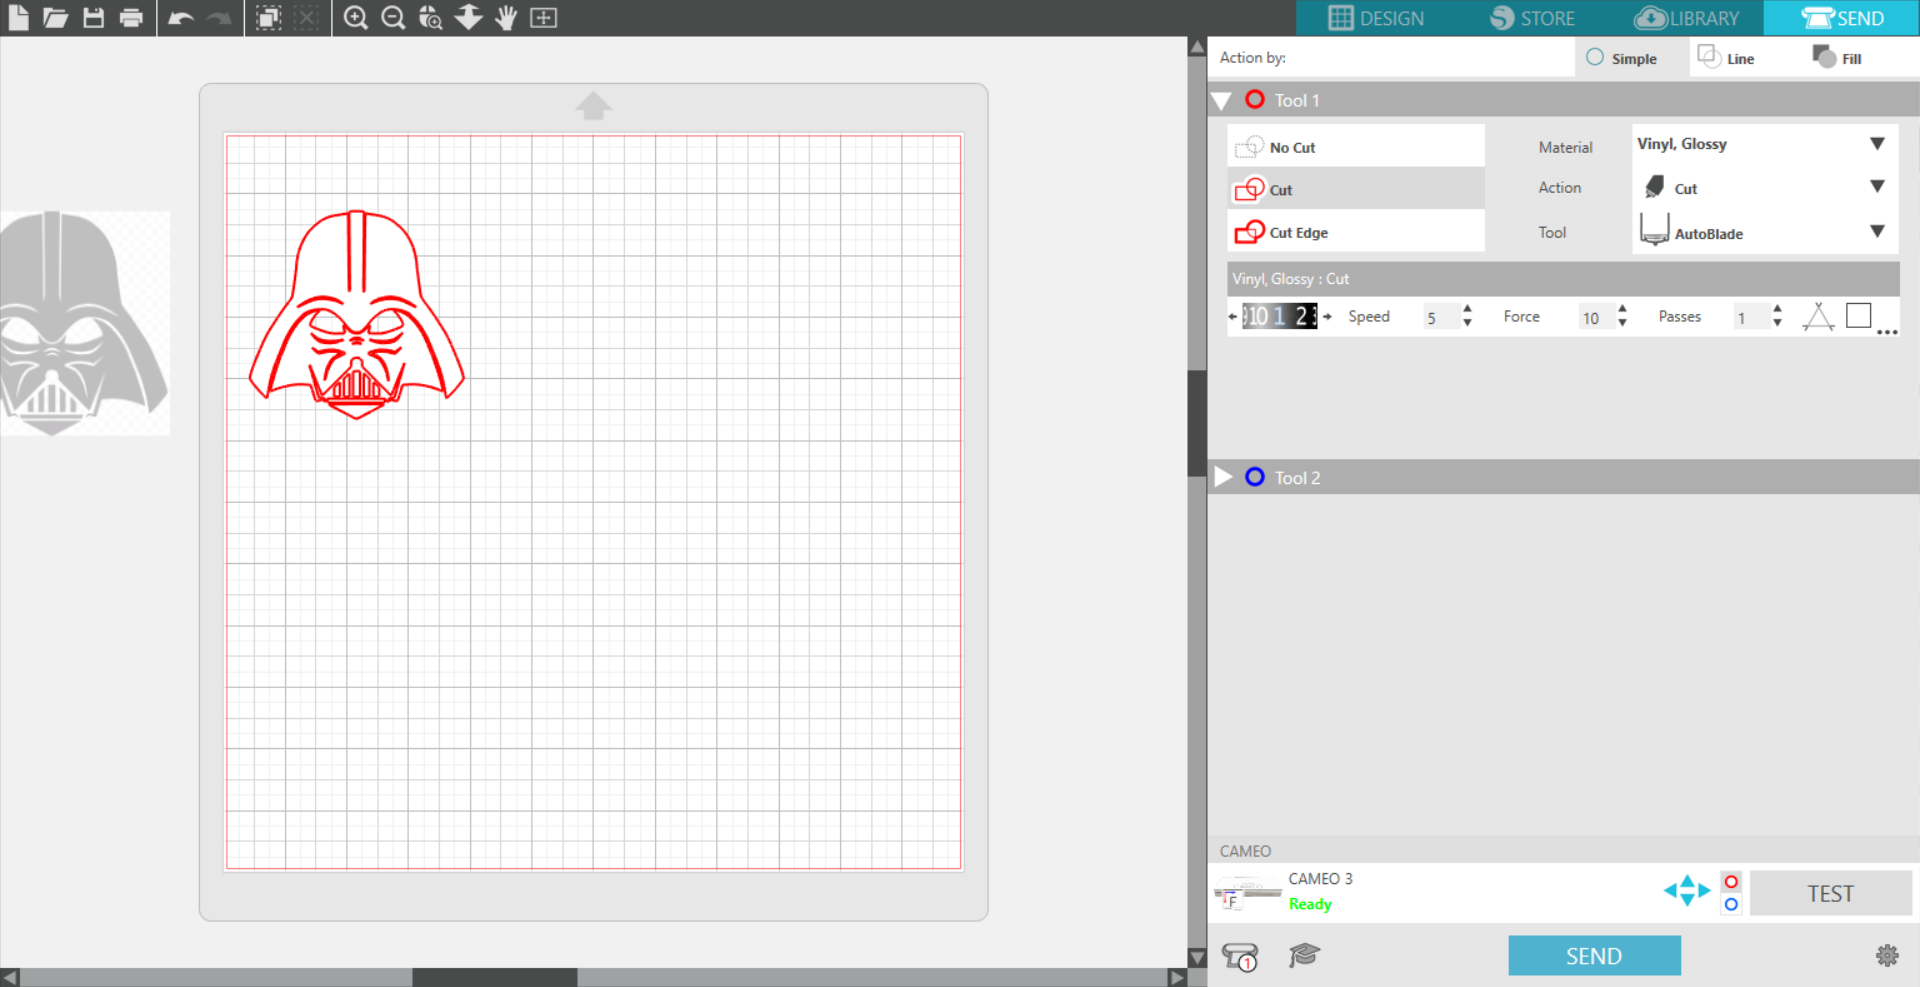This screenshot has width=1920, height=987.
Task: Switch Action by to Fill
Action: coord(1837,57)
